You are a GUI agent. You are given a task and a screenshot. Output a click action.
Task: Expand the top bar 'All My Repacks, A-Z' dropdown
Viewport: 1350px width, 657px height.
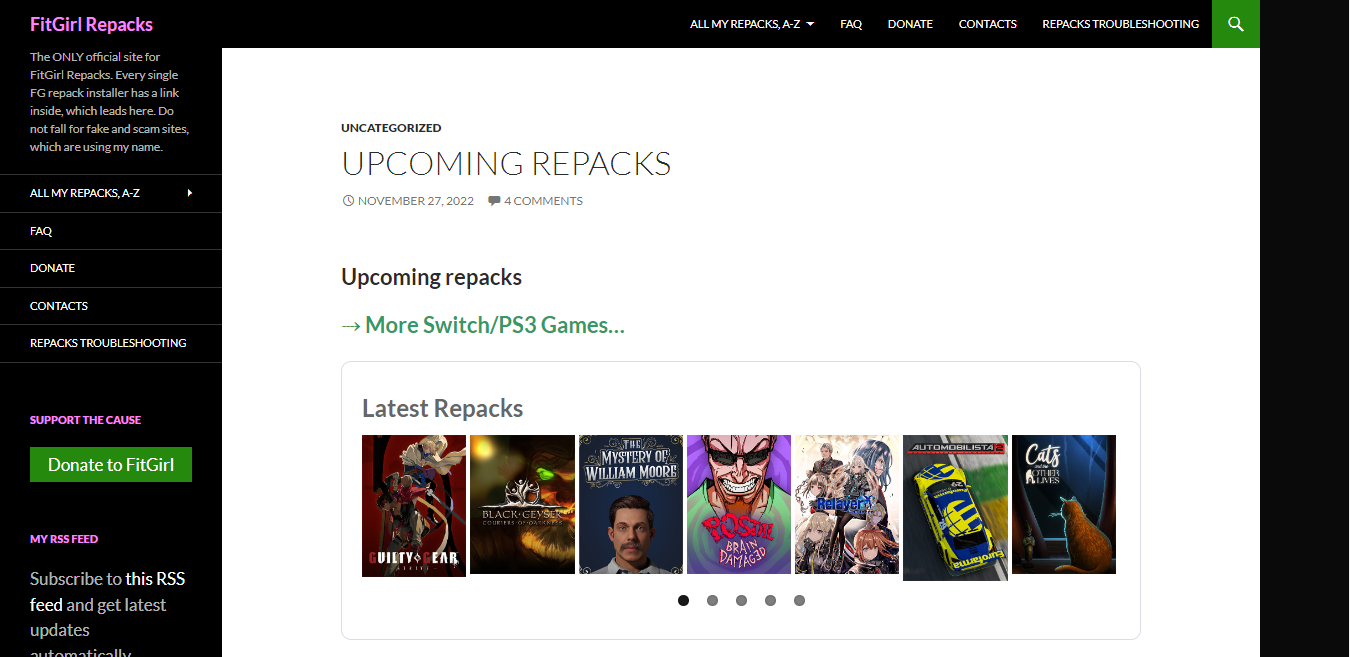752,24
